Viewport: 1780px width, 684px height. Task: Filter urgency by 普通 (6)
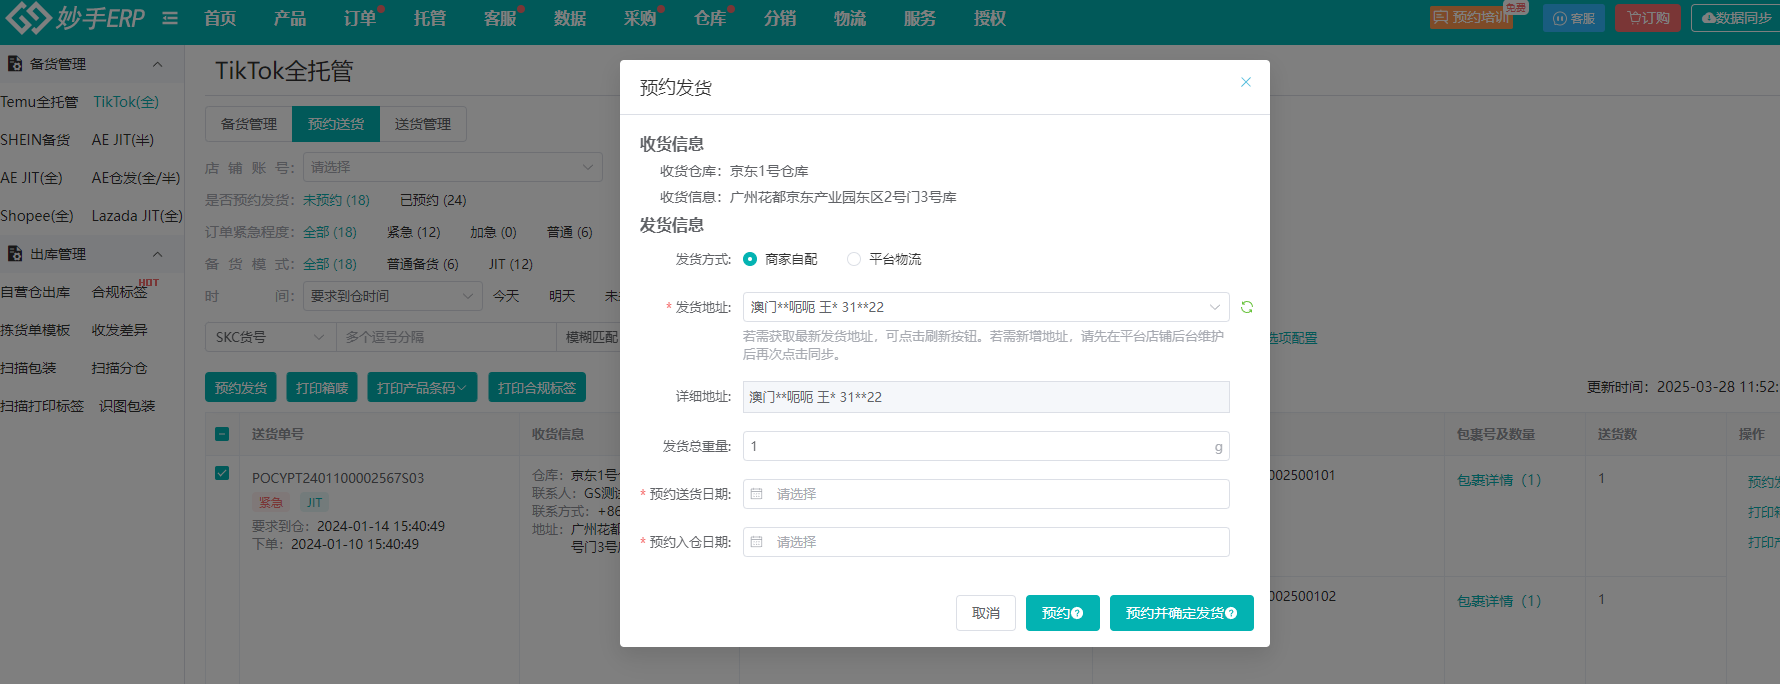569,232
